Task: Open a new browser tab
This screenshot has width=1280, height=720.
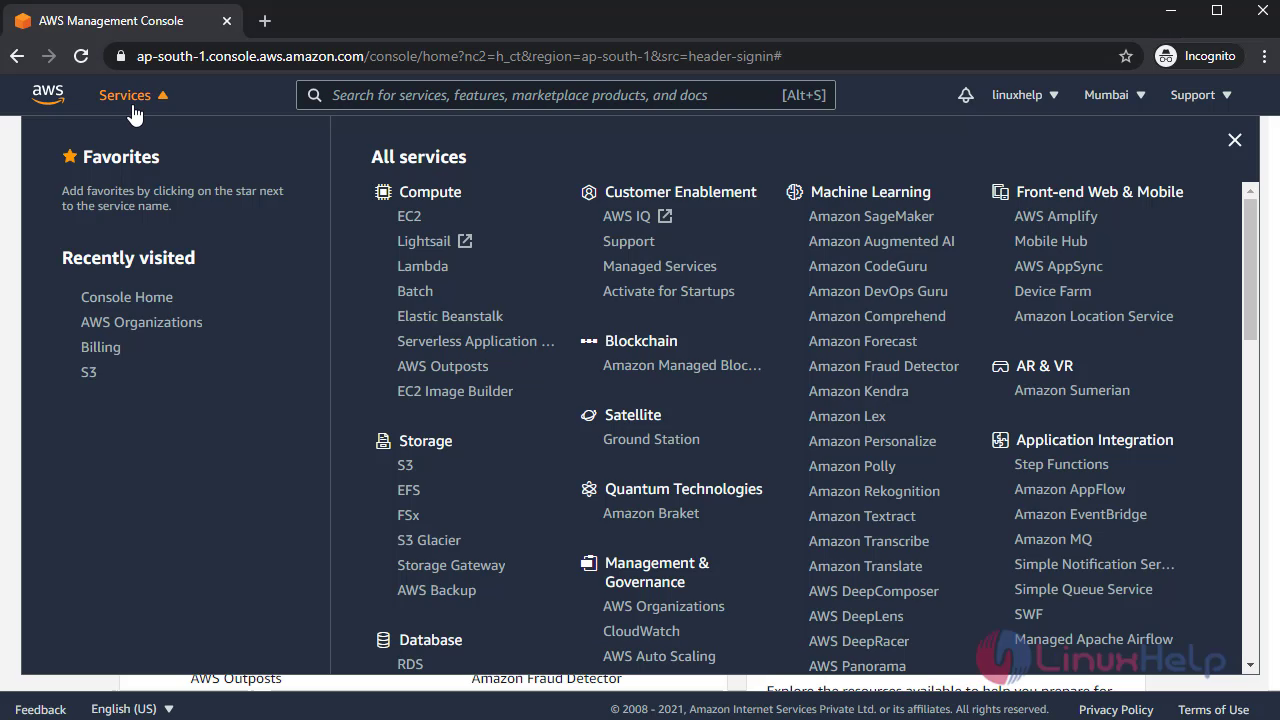Action: tap(265, 21)
